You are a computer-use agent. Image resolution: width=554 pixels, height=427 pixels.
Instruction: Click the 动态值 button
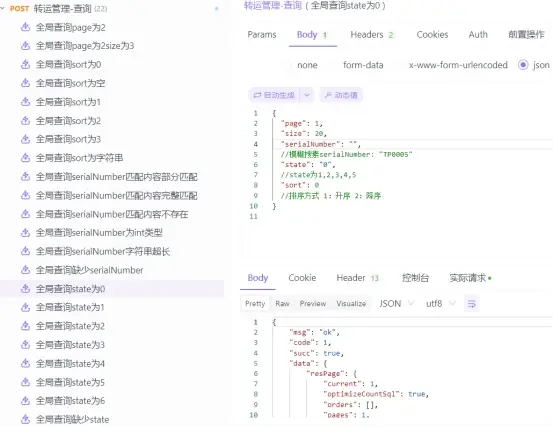pos(341,95)
